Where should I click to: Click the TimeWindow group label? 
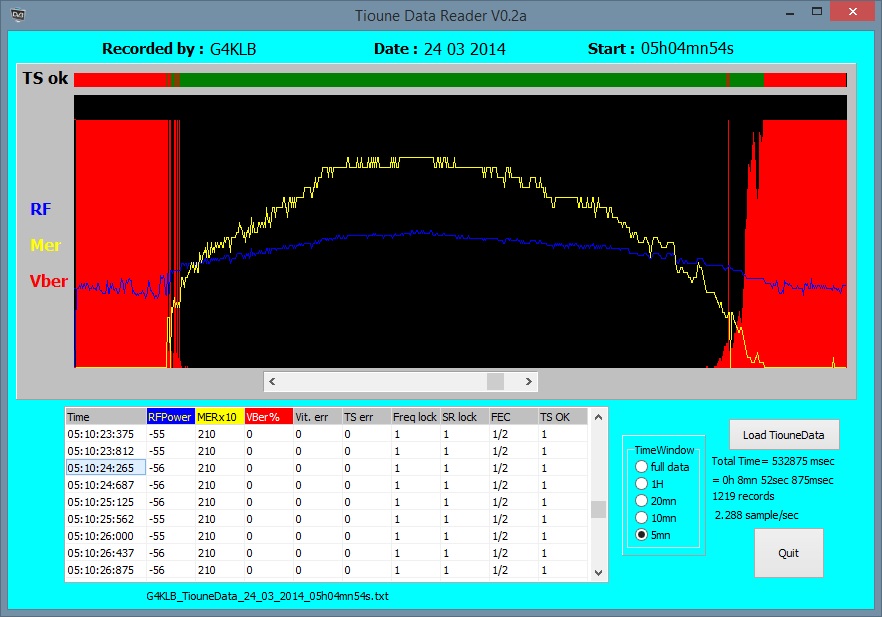tap(664, 450)
